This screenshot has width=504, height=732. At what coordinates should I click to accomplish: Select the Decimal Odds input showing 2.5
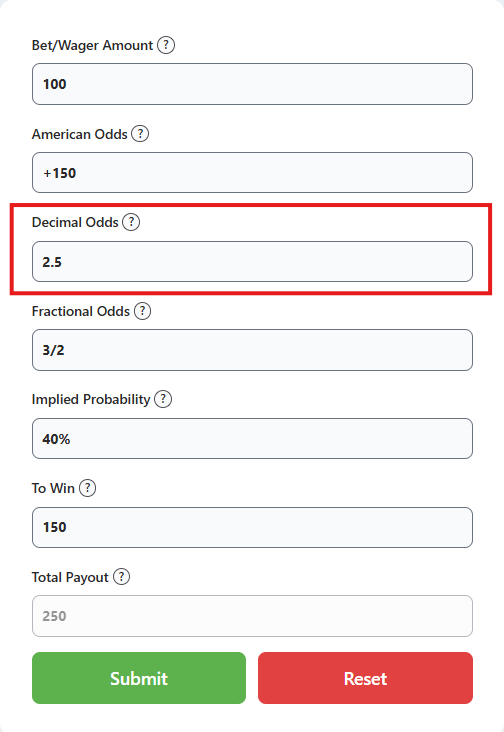[252, 261]
